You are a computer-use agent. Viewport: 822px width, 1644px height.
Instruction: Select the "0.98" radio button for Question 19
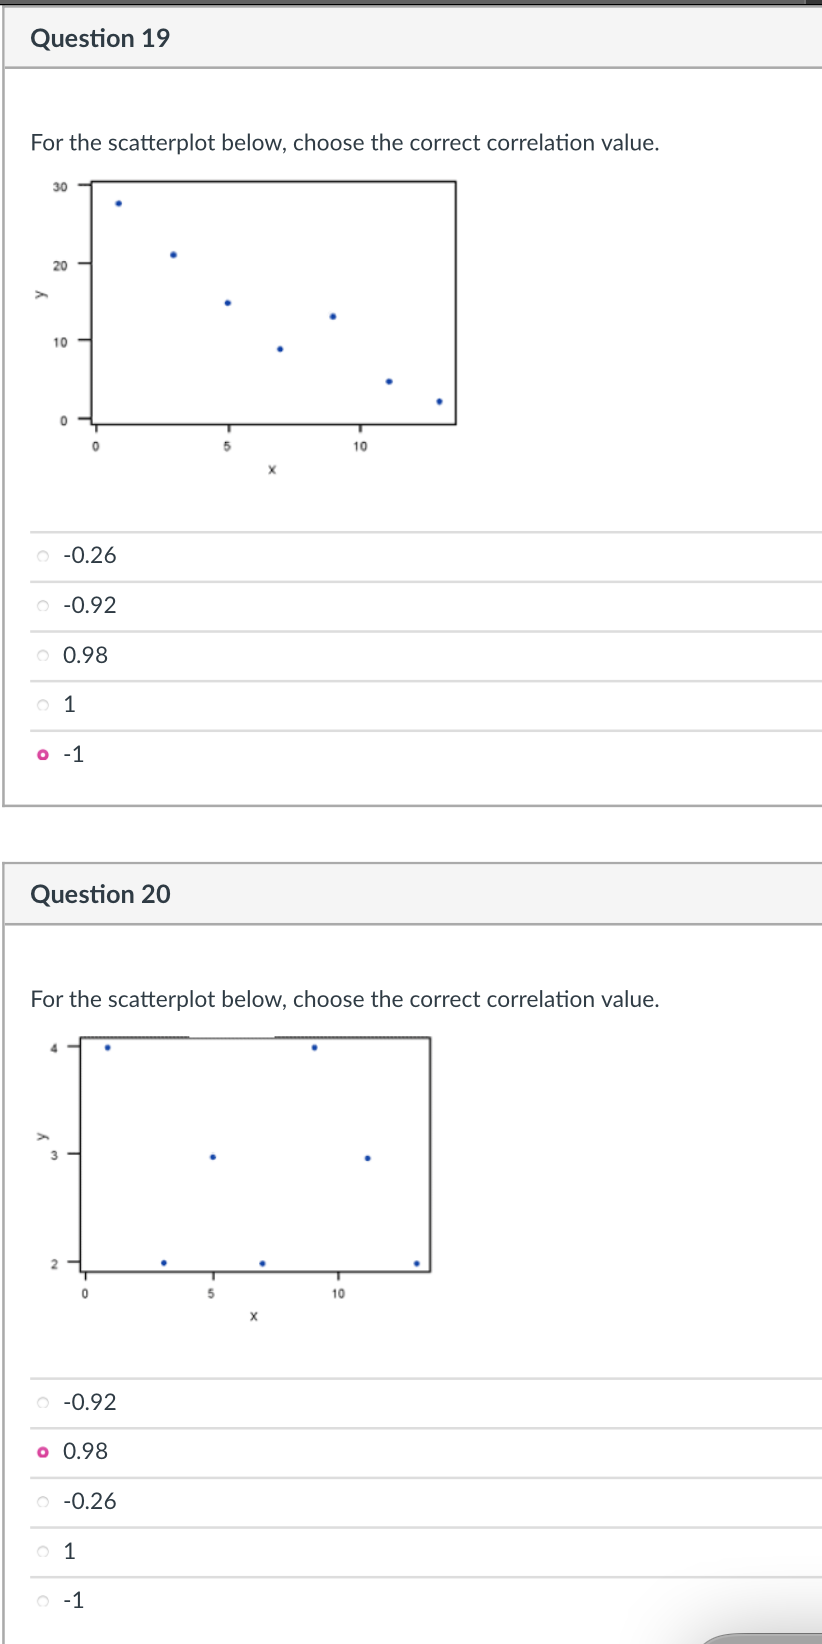point(43,655)
